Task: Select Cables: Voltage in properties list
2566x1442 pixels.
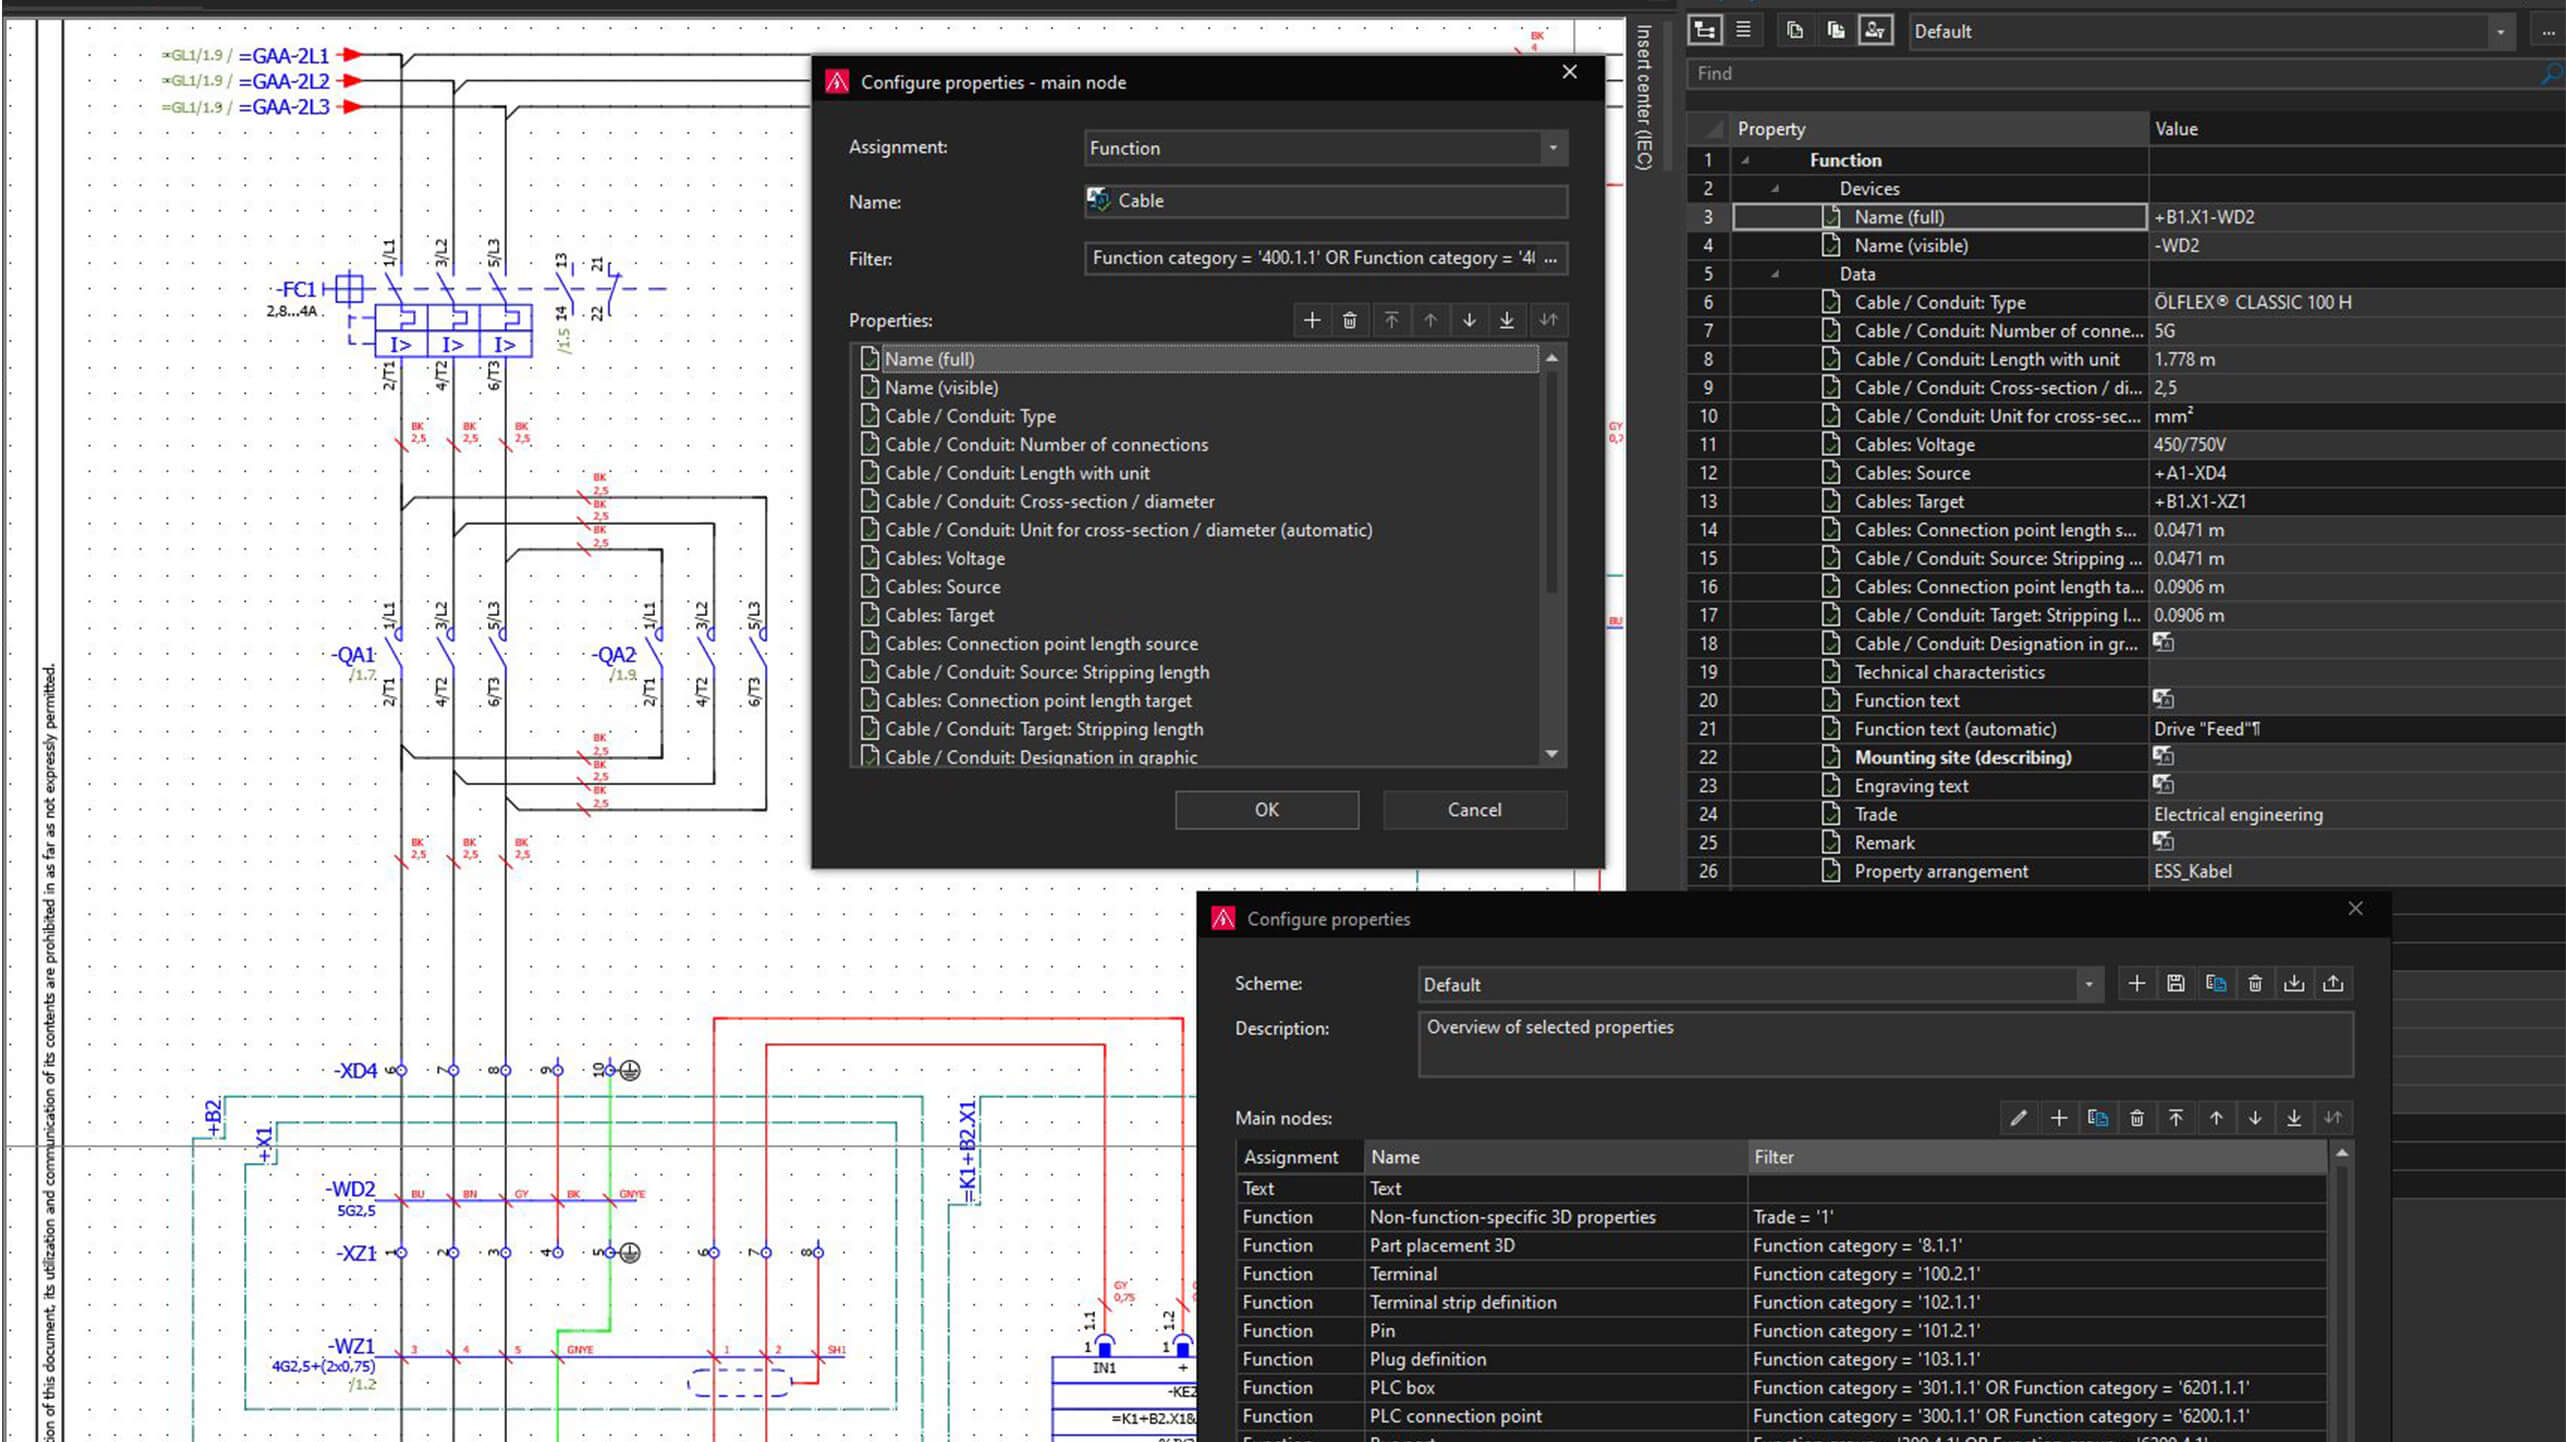Action: (944, 558)
